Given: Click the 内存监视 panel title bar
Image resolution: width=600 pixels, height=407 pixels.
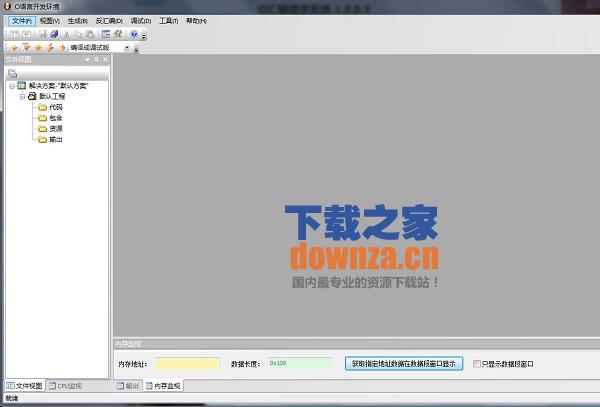Looking at the screenshot, I should [x=357, y=344].
